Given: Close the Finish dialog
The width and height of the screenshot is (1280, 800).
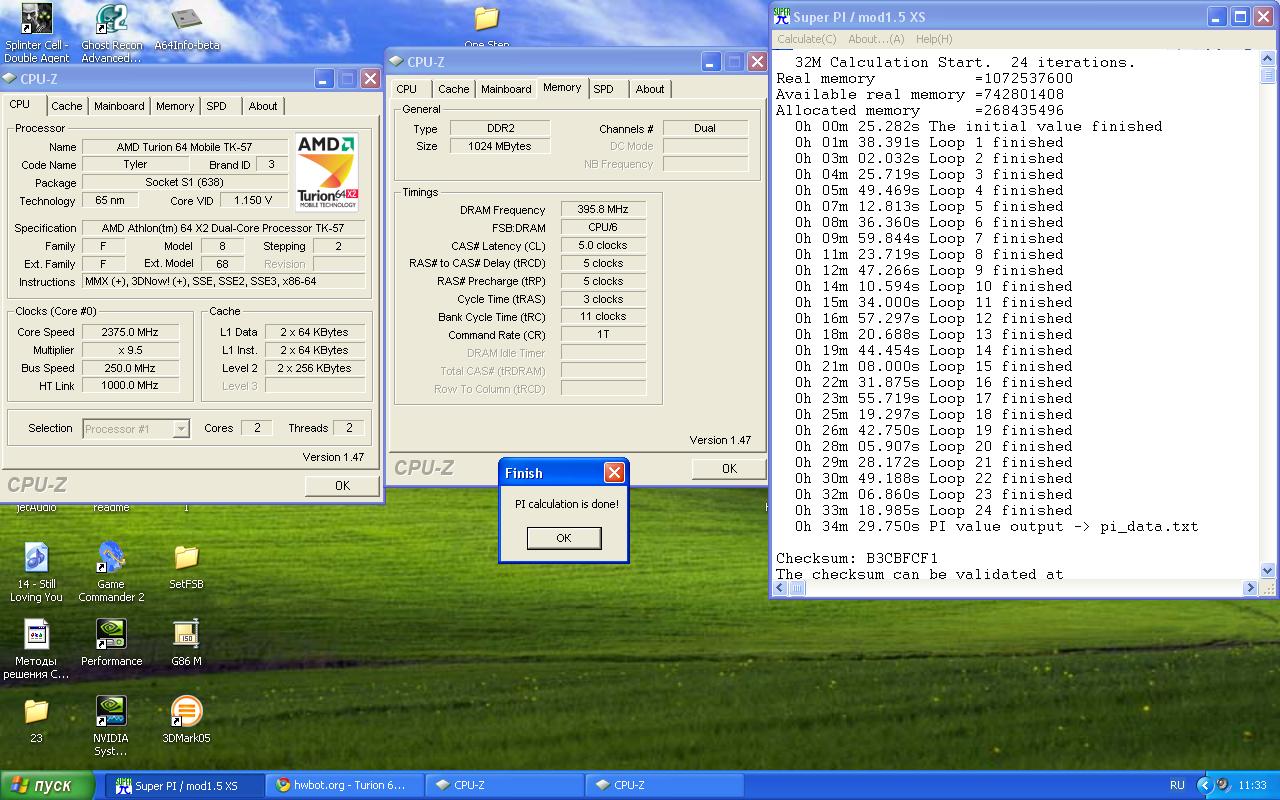Looking at the screenshot, I should 614,473.
